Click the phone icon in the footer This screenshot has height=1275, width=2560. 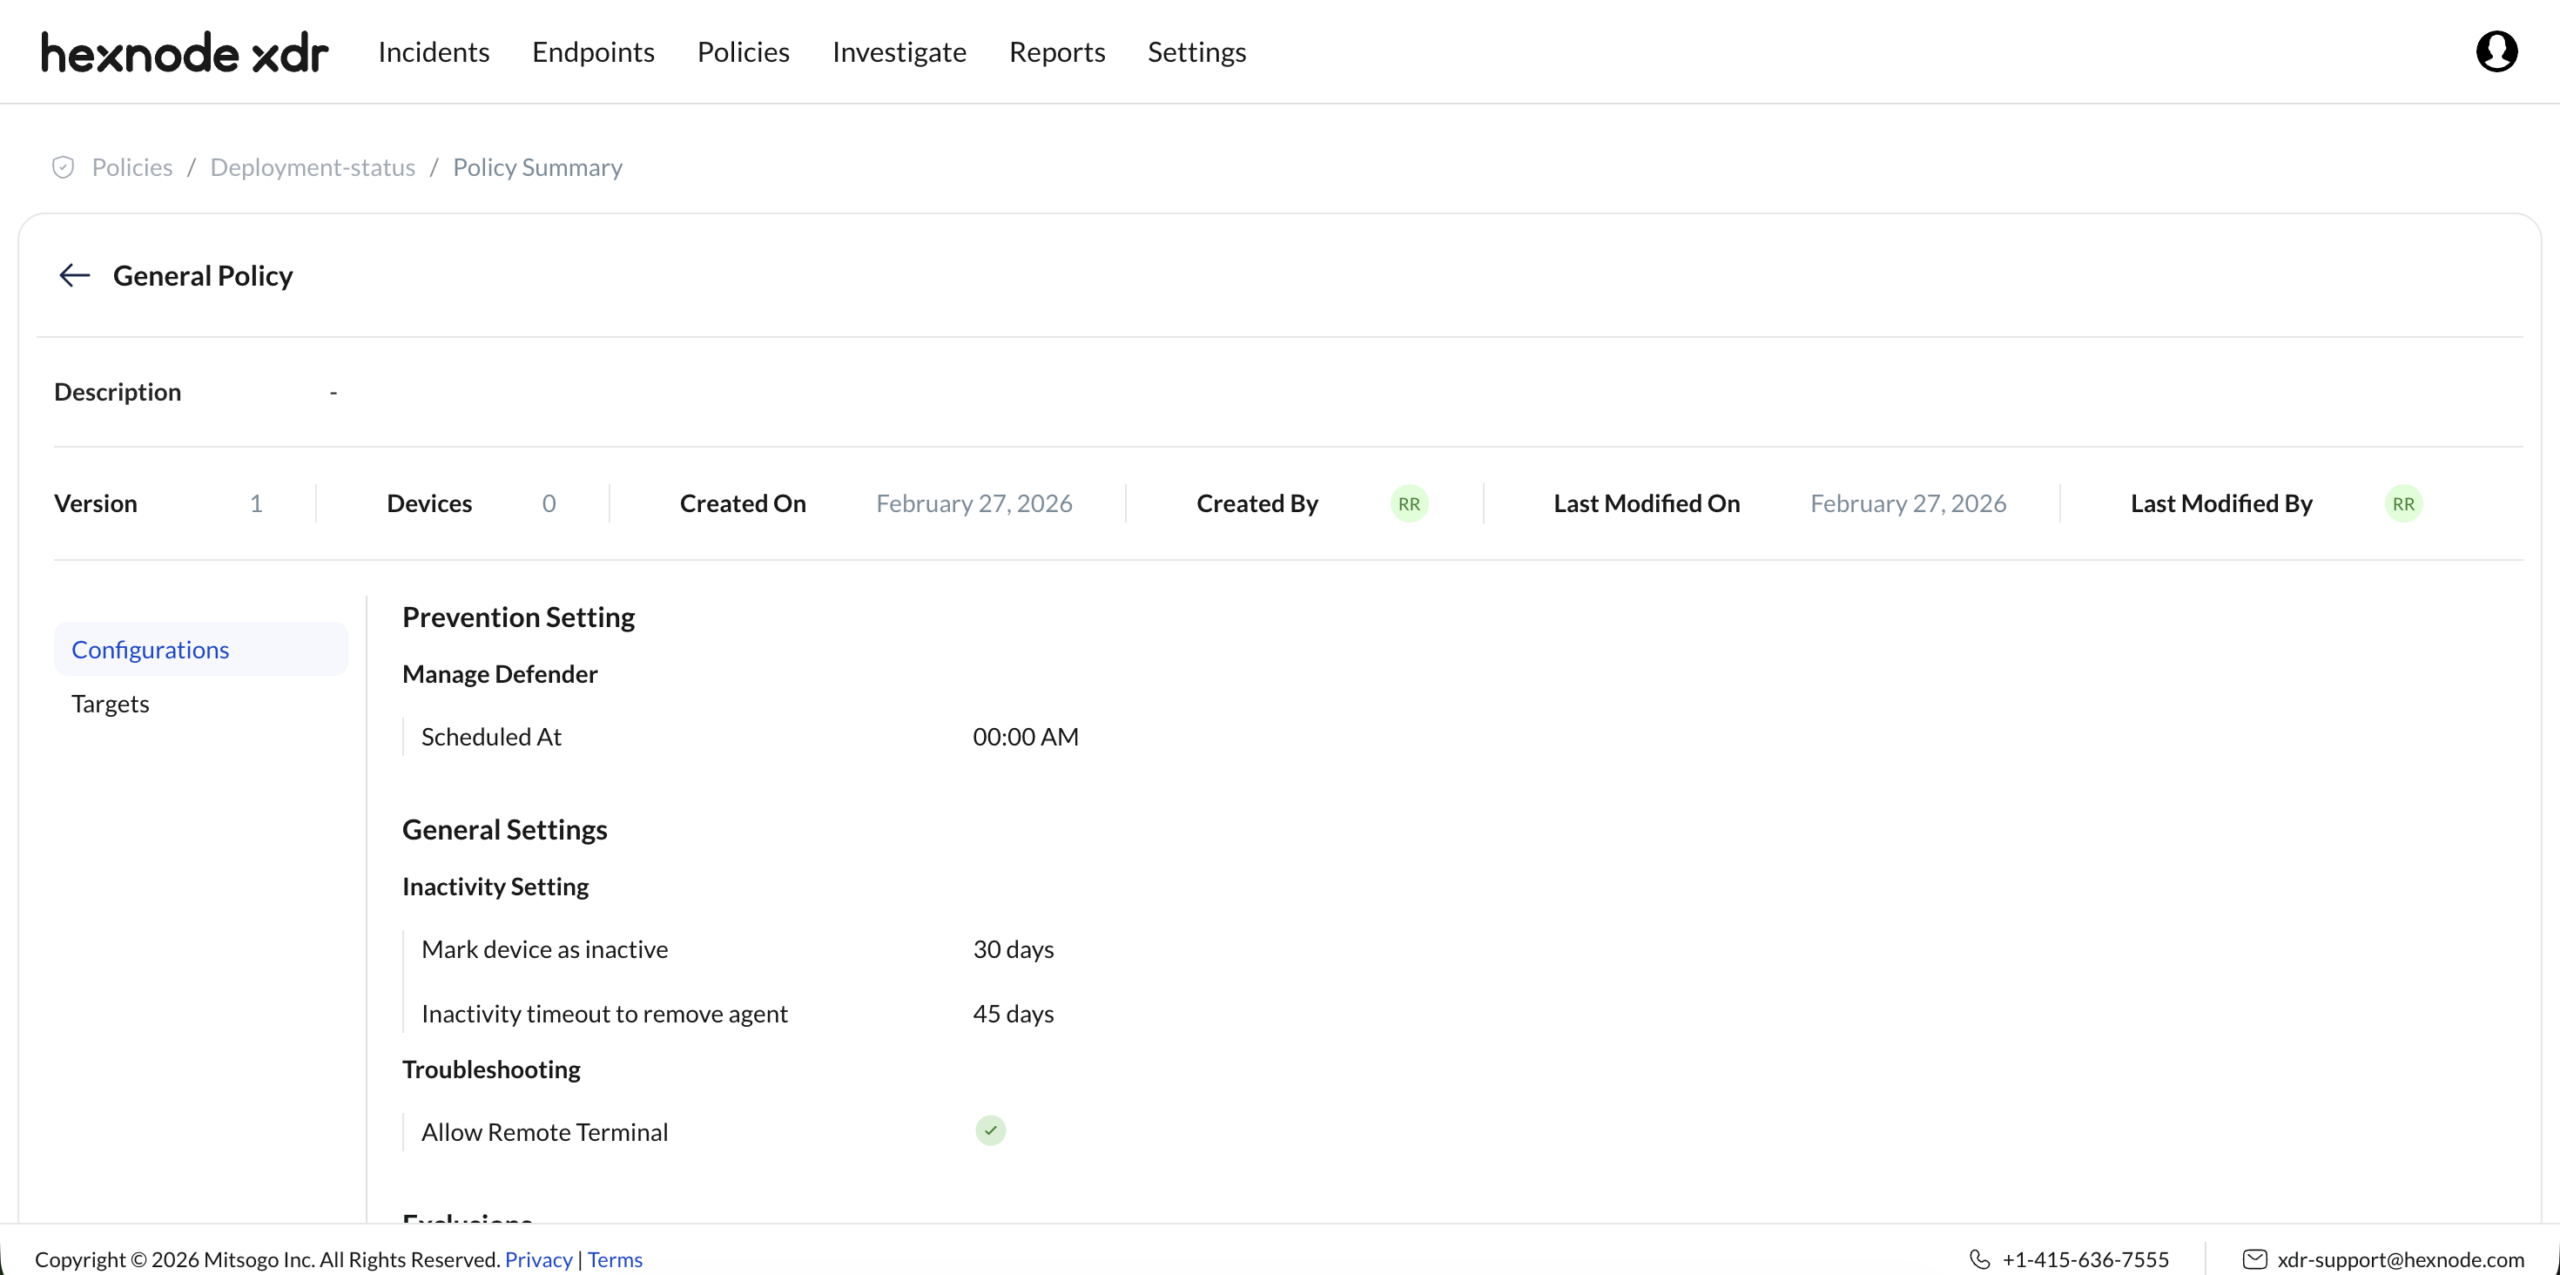(x=1979, y=1259)
